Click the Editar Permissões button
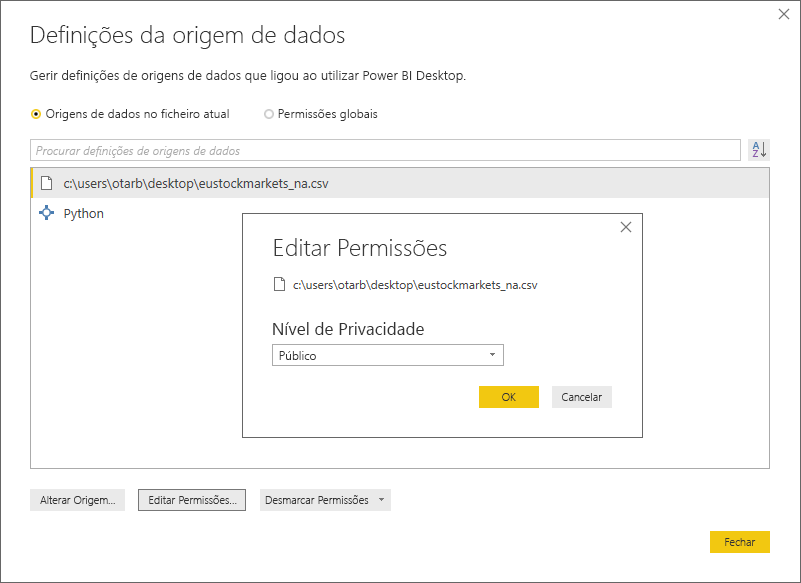 [x=191, y=500]
